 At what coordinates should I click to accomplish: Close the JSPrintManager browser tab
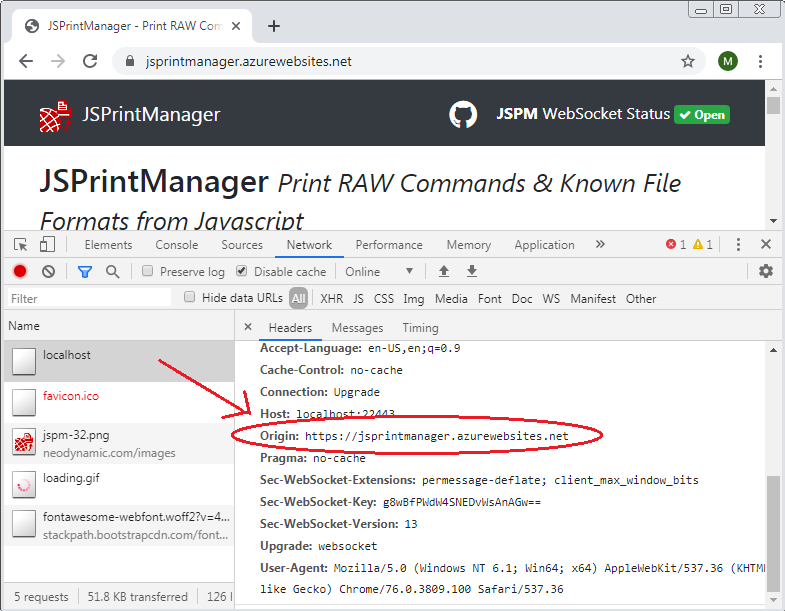pos(236,26)
